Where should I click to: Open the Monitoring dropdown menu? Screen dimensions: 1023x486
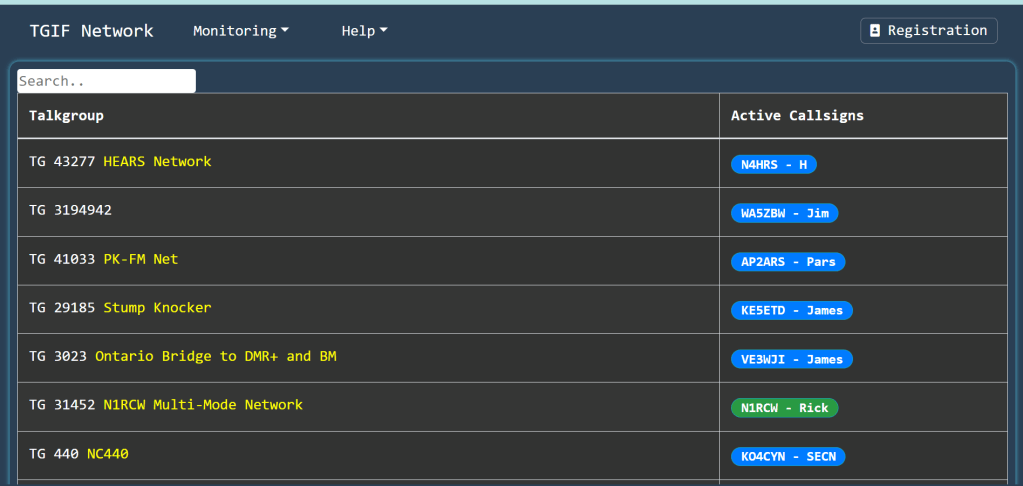coord(241,31)
